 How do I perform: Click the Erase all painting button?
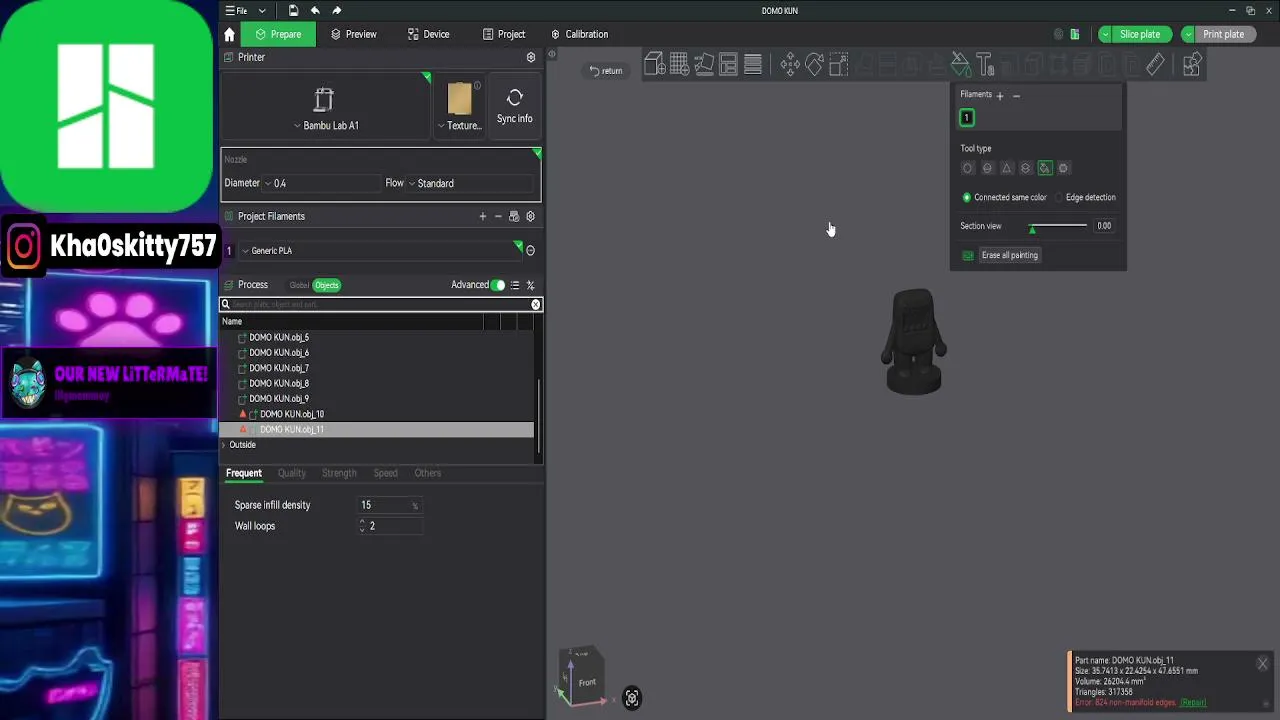point(1010,255)
